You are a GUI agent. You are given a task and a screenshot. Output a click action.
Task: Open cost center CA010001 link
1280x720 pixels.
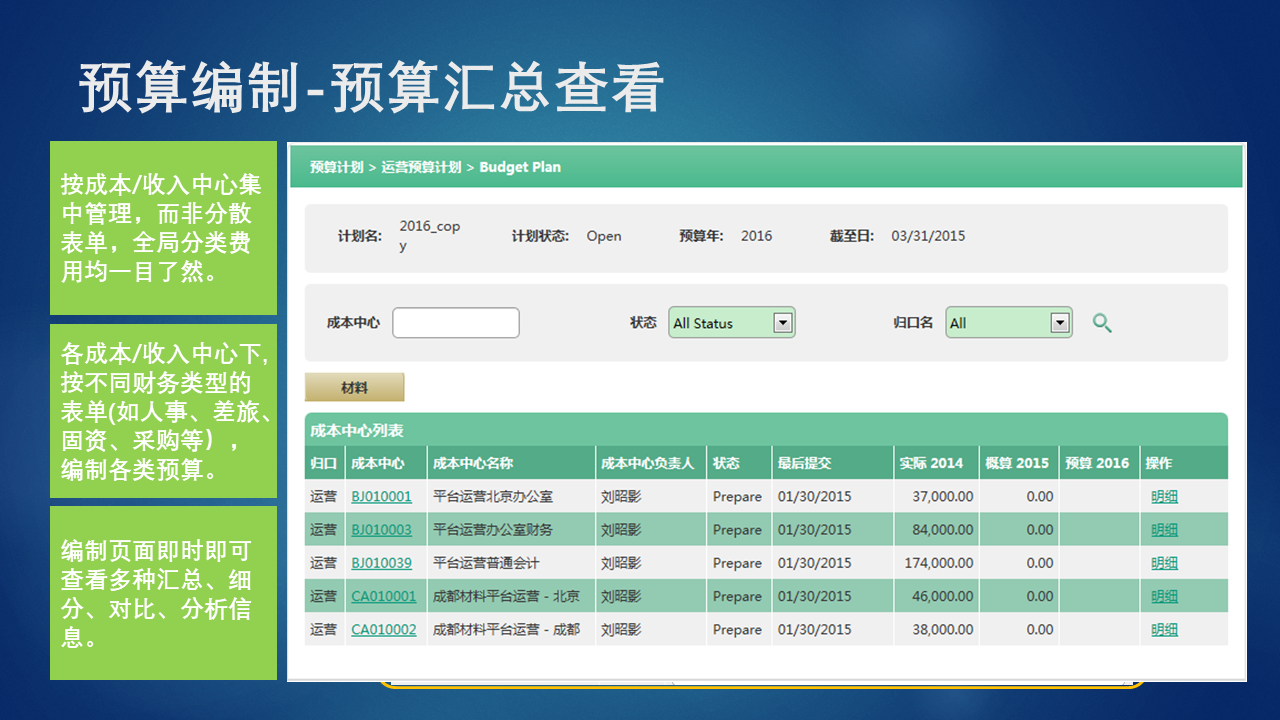(383, 596)
